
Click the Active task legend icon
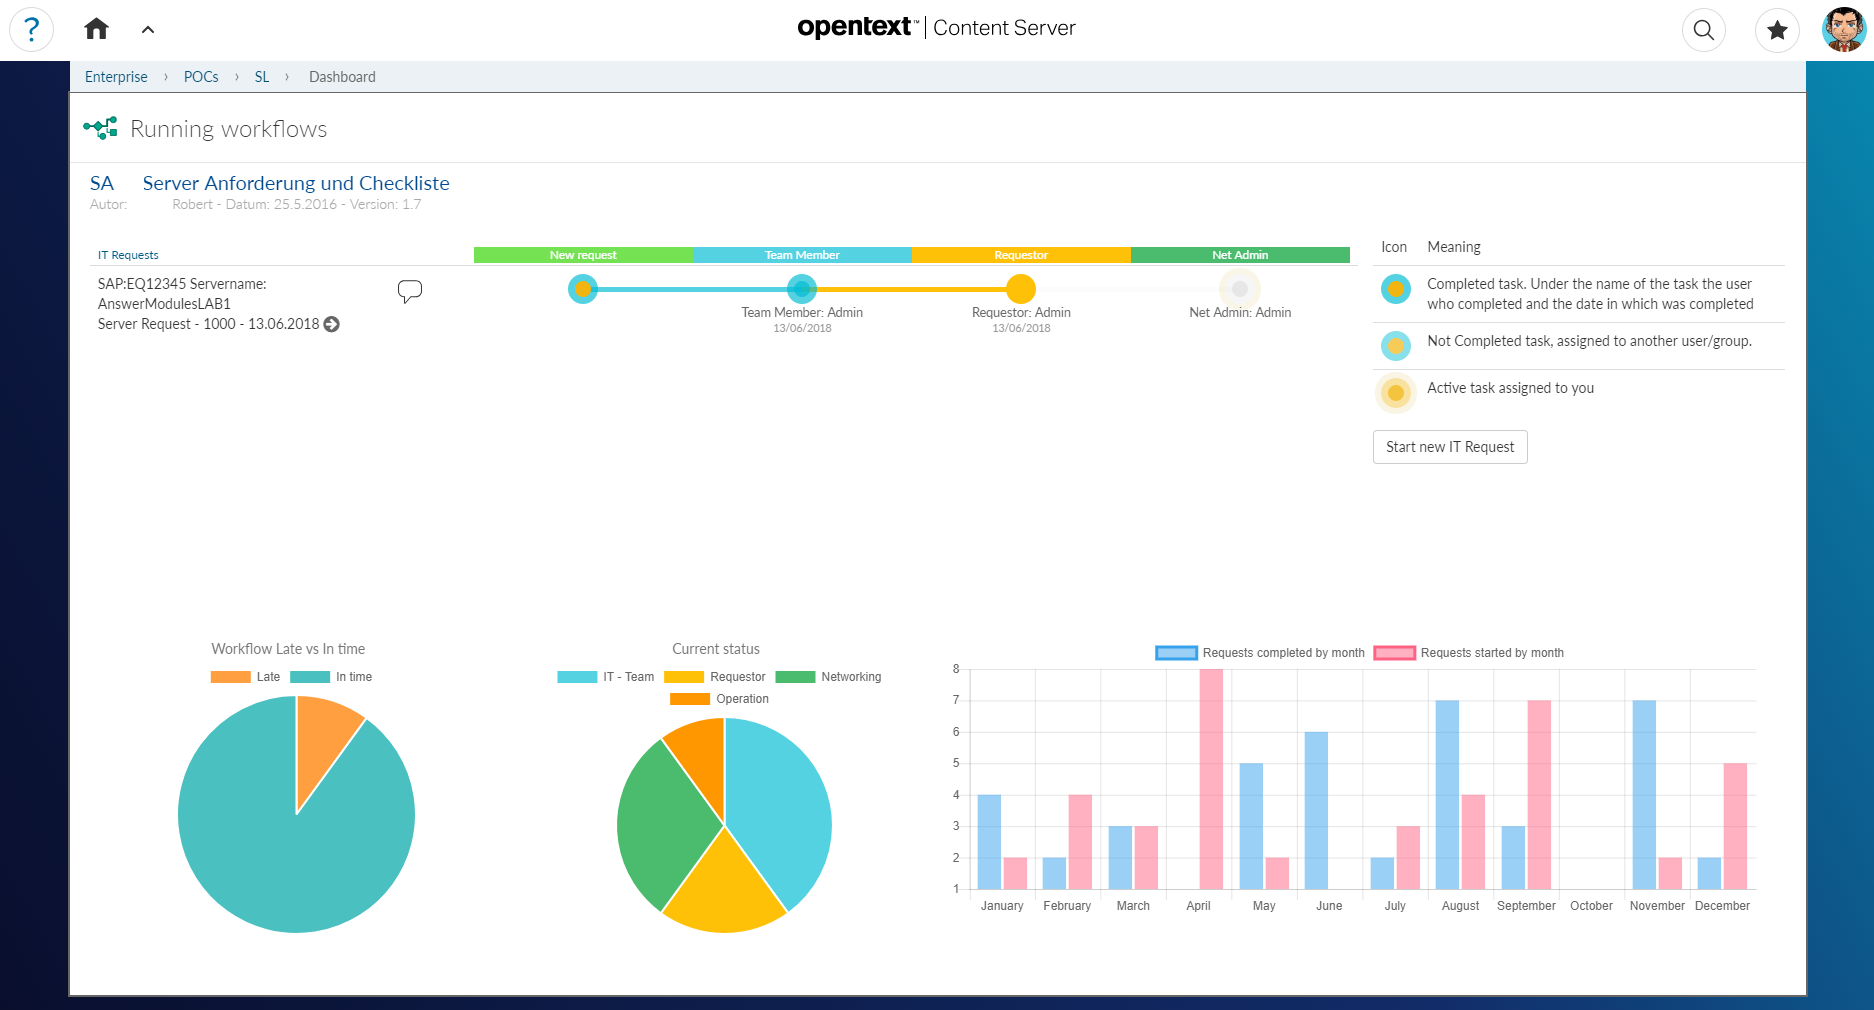tap(1396, 393)
